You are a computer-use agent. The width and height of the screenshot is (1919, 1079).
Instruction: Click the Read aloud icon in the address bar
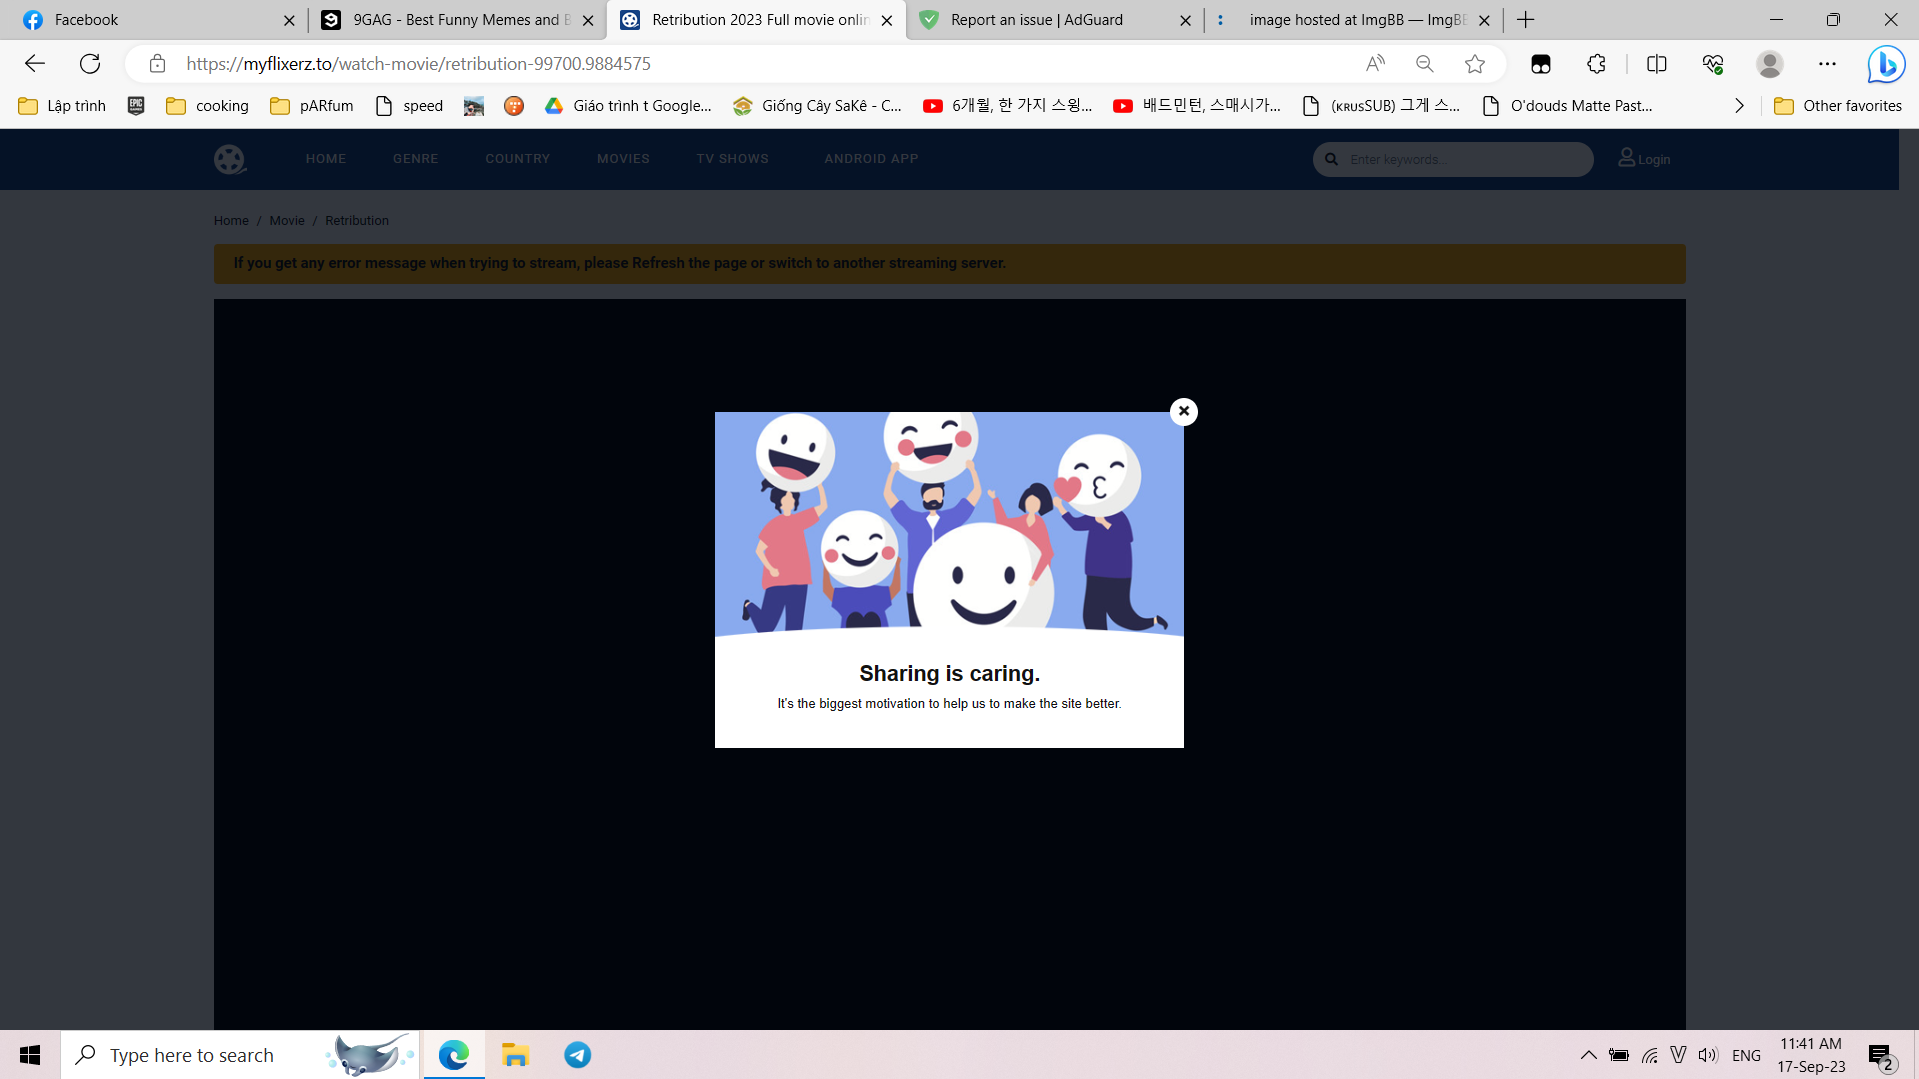tap(1375, 63)
